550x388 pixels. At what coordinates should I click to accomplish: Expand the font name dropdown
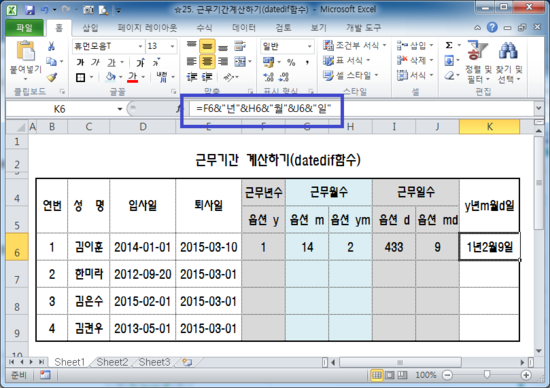point(140,46)
